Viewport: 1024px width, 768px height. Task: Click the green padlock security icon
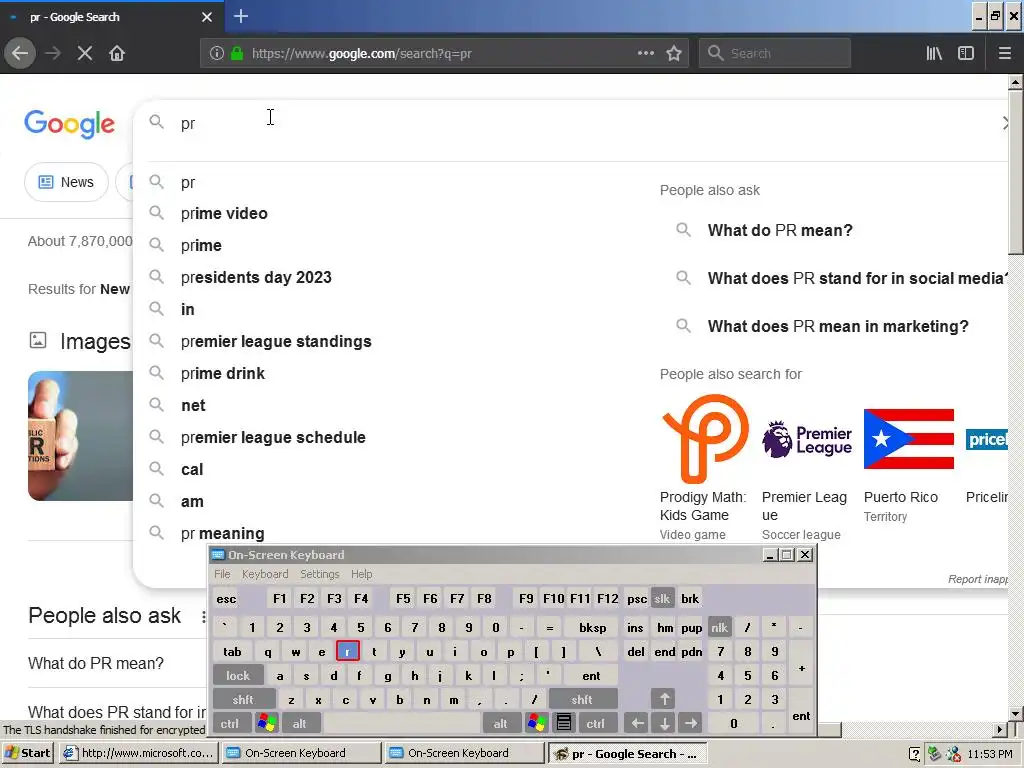(x=237, y=53)
